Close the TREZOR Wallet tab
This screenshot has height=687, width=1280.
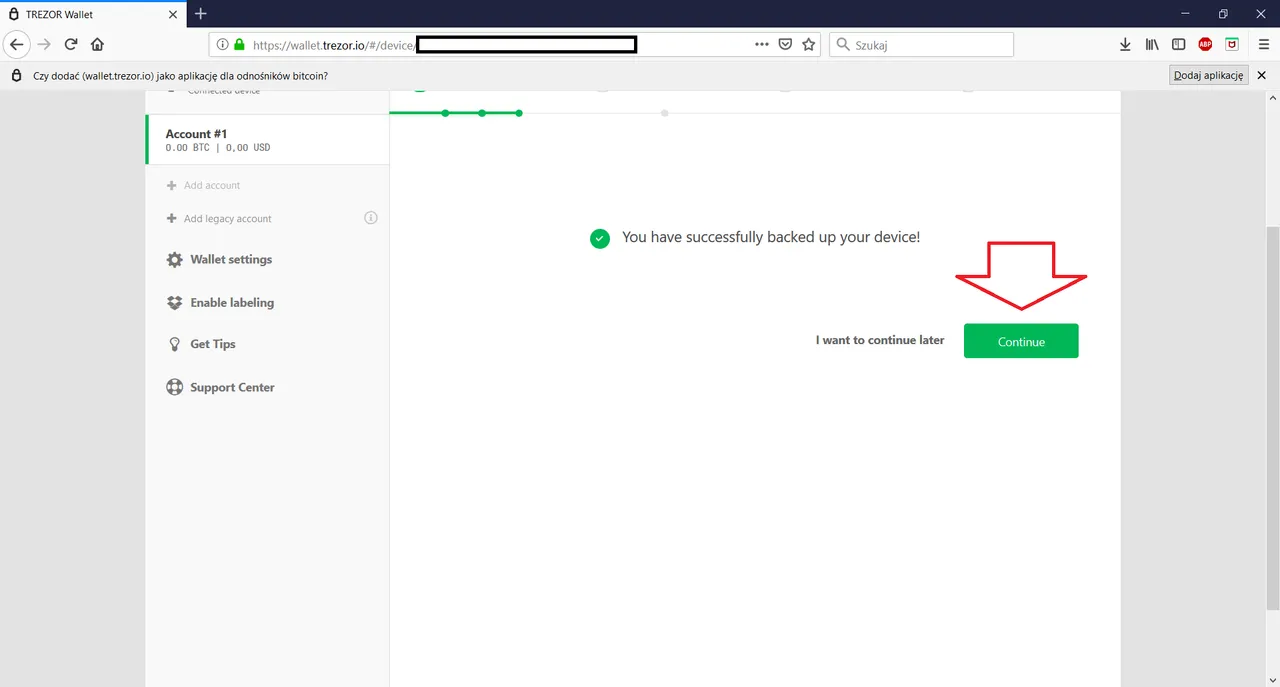click(172, 14)
